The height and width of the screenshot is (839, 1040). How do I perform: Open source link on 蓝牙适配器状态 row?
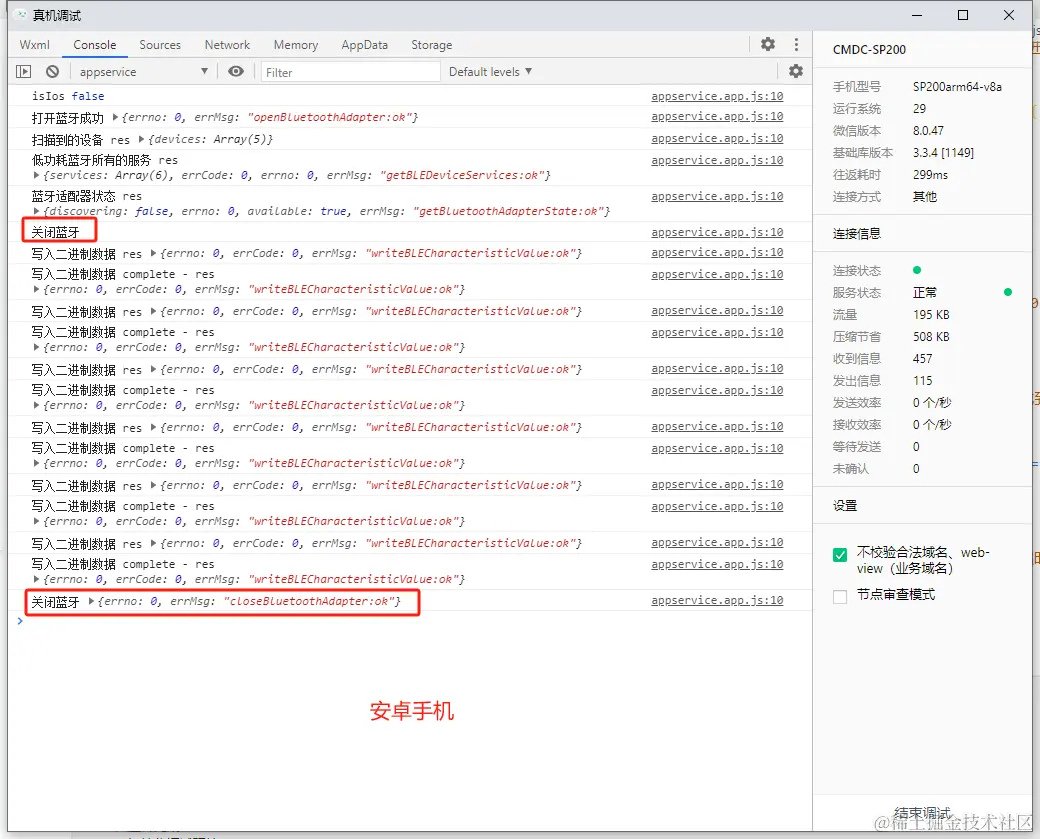[x=717, y=196]
